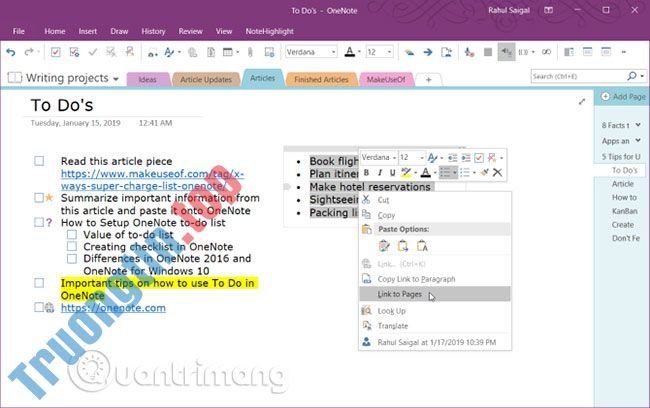650x408 pixels.
Task: Click the table insert icon in the toolbar
Action: [x=228, y=52]
